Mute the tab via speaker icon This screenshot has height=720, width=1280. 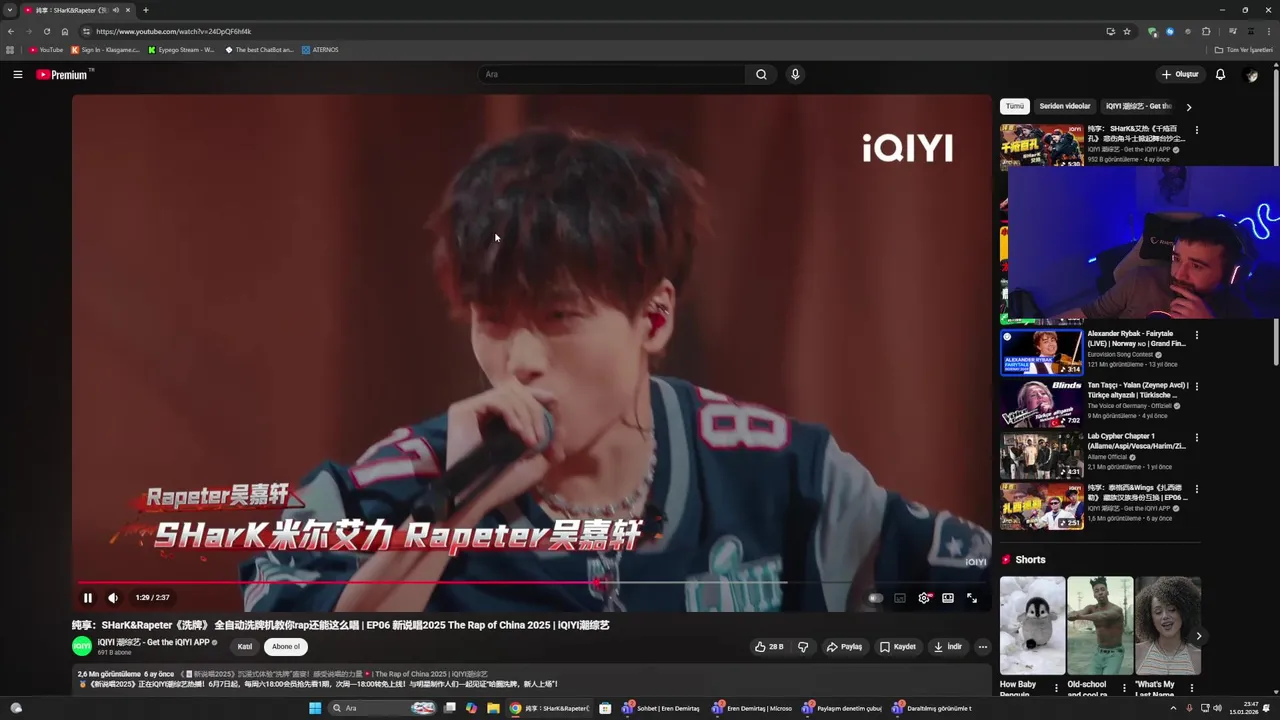tap(116, 10)
